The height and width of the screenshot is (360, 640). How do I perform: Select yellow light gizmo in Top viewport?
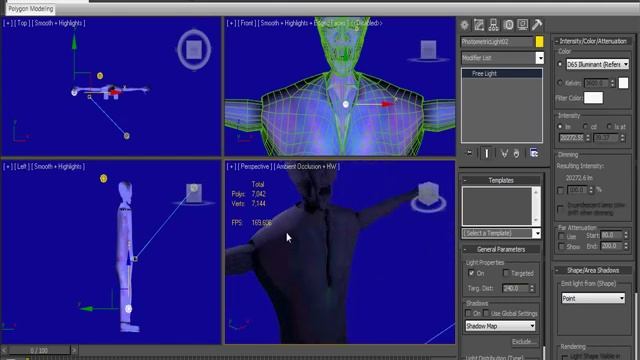click(100, 76)
